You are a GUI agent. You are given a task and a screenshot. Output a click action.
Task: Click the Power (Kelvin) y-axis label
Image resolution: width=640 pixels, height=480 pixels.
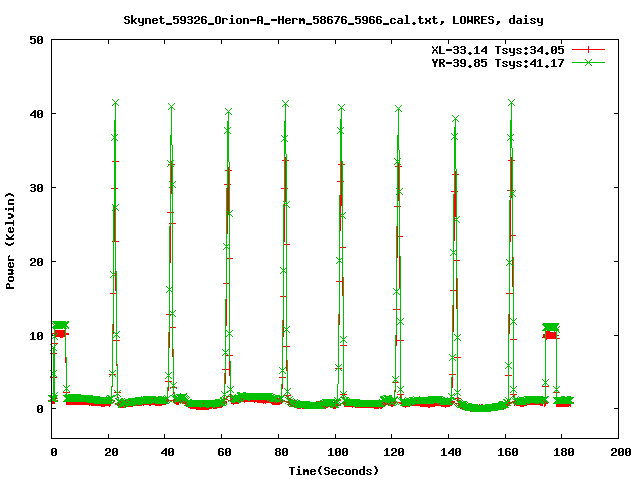click(x=10, y=241)
